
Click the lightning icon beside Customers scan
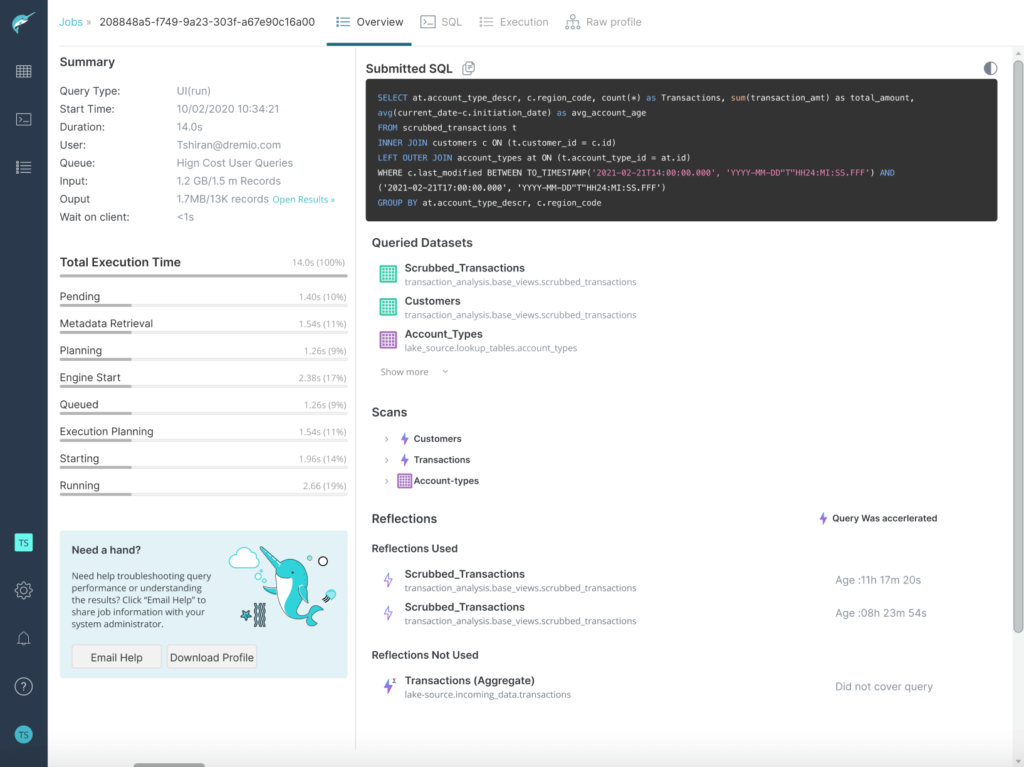(x=404, y=439)
